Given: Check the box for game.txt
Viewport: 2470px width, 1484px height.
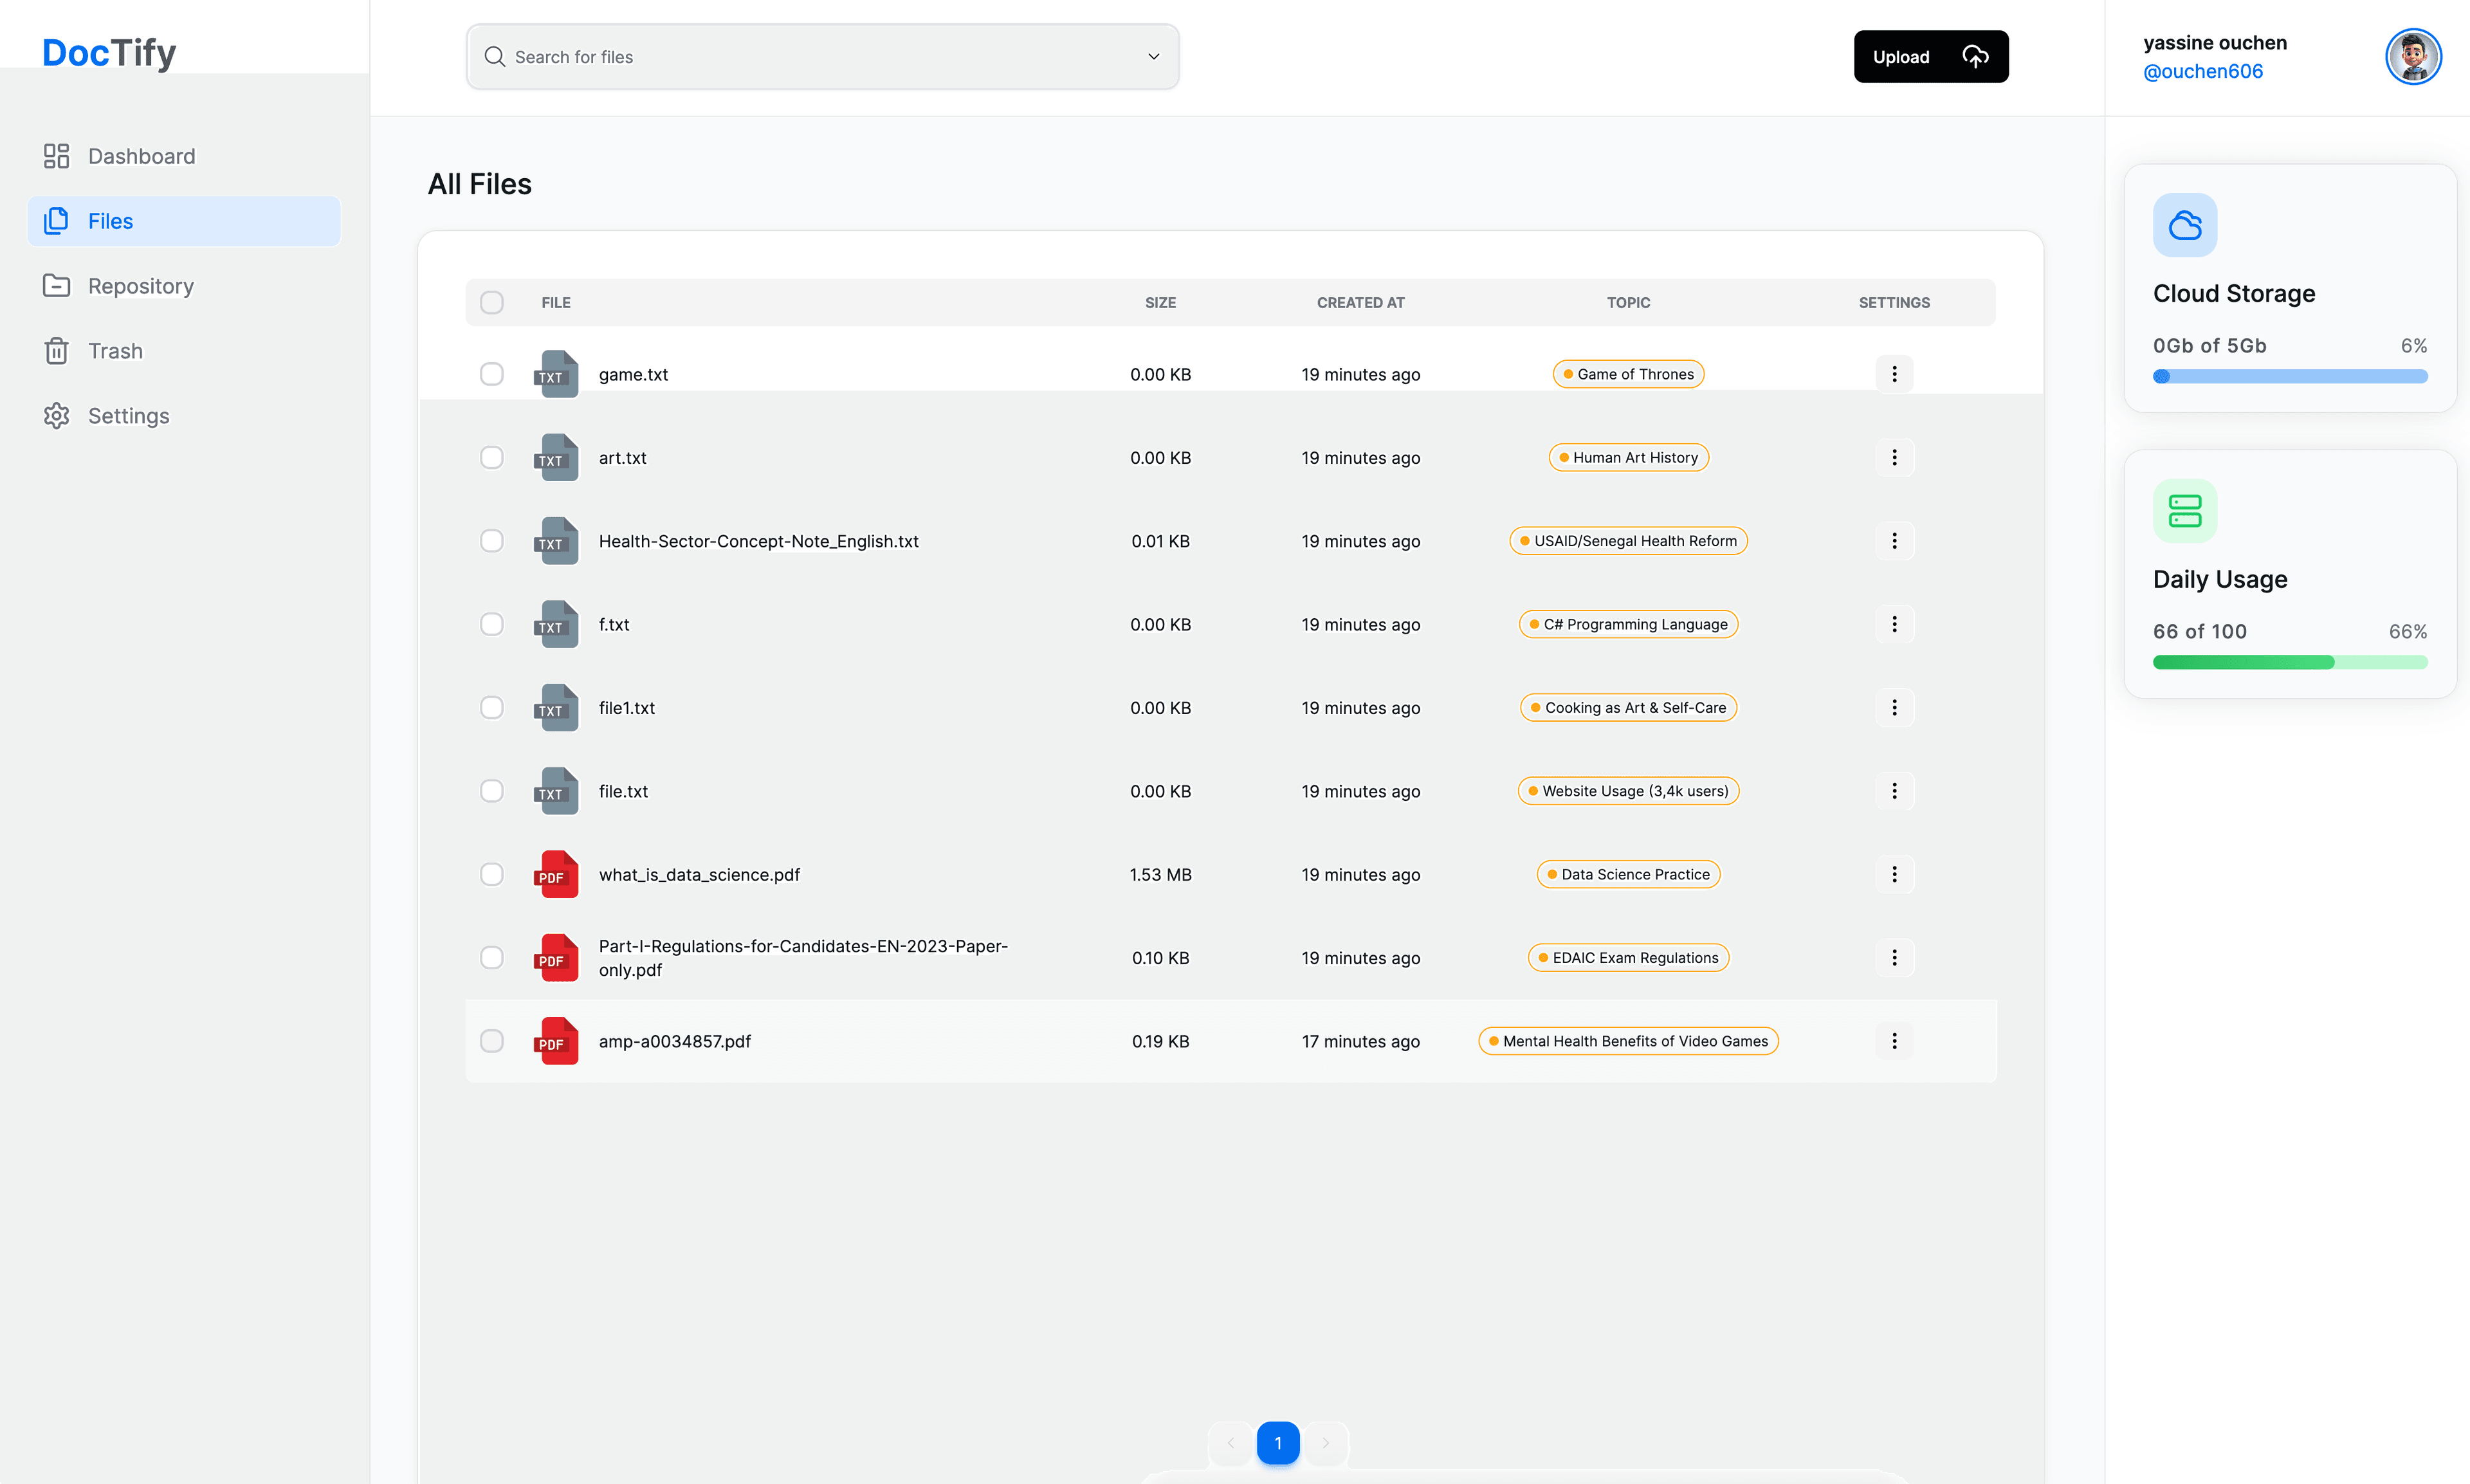Looking at the screenshot, I should (x=492, y=374).
